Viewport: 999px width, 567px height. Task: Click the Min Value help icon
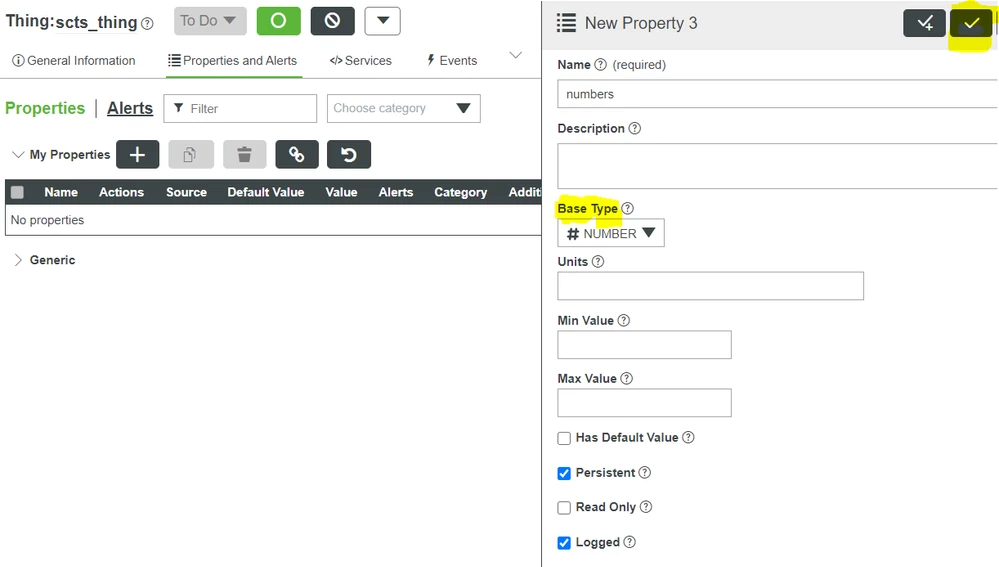[x=624, y=320]
